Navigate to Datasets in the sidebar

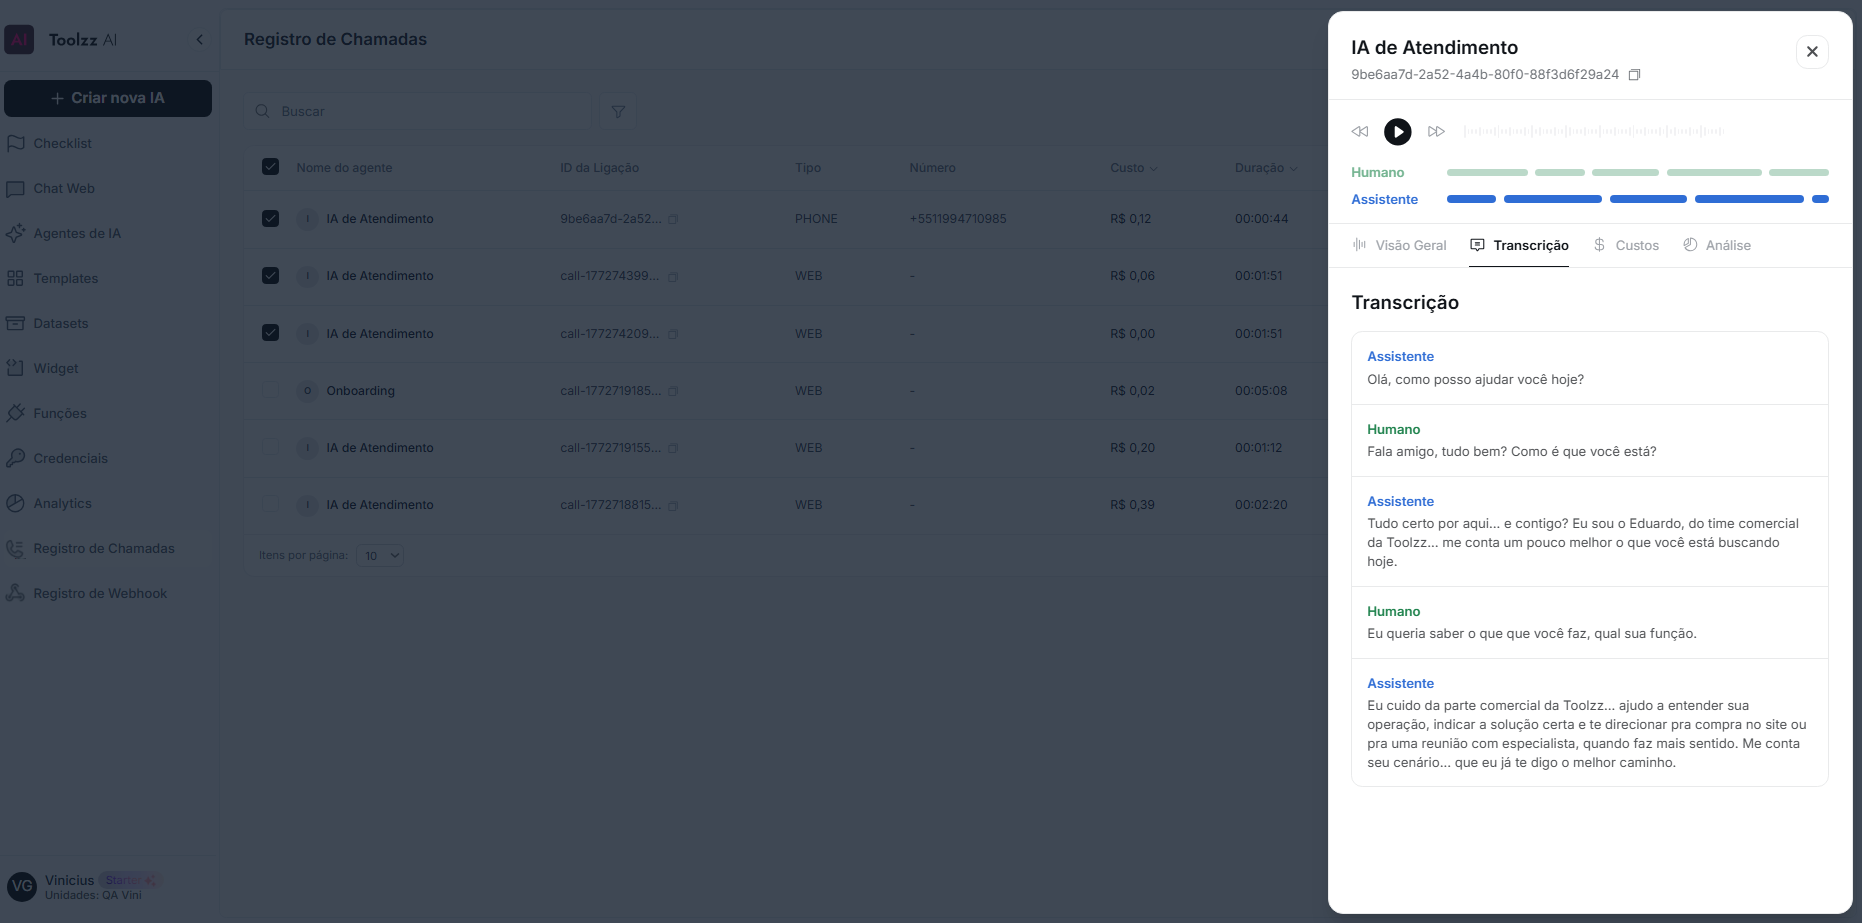tap(61, 323)
